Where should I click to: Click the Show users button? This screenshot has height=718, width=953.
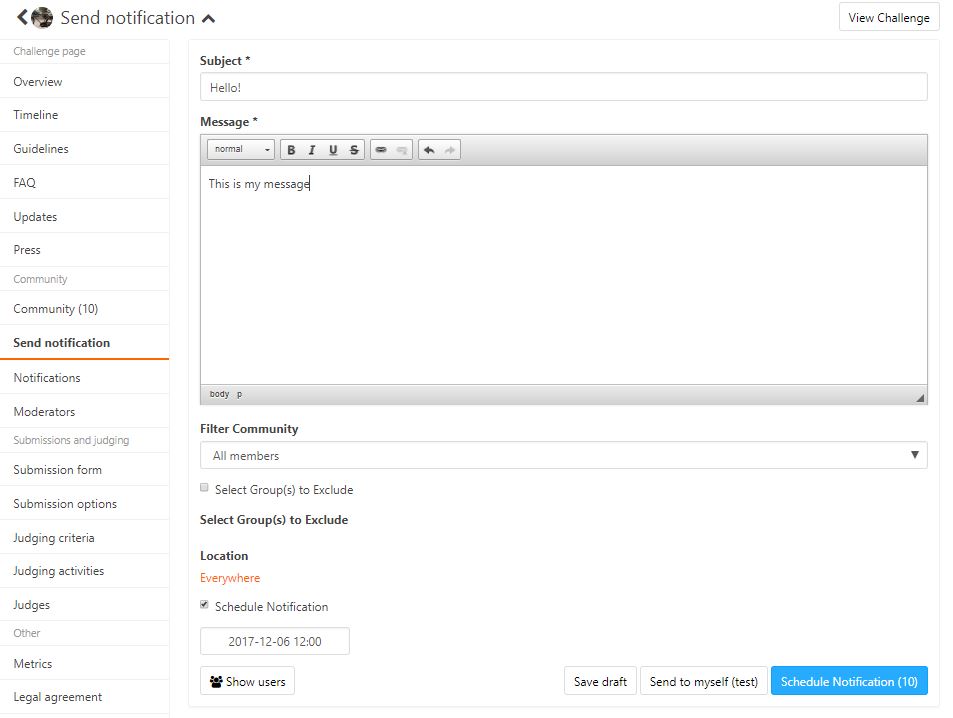[247, 681]
